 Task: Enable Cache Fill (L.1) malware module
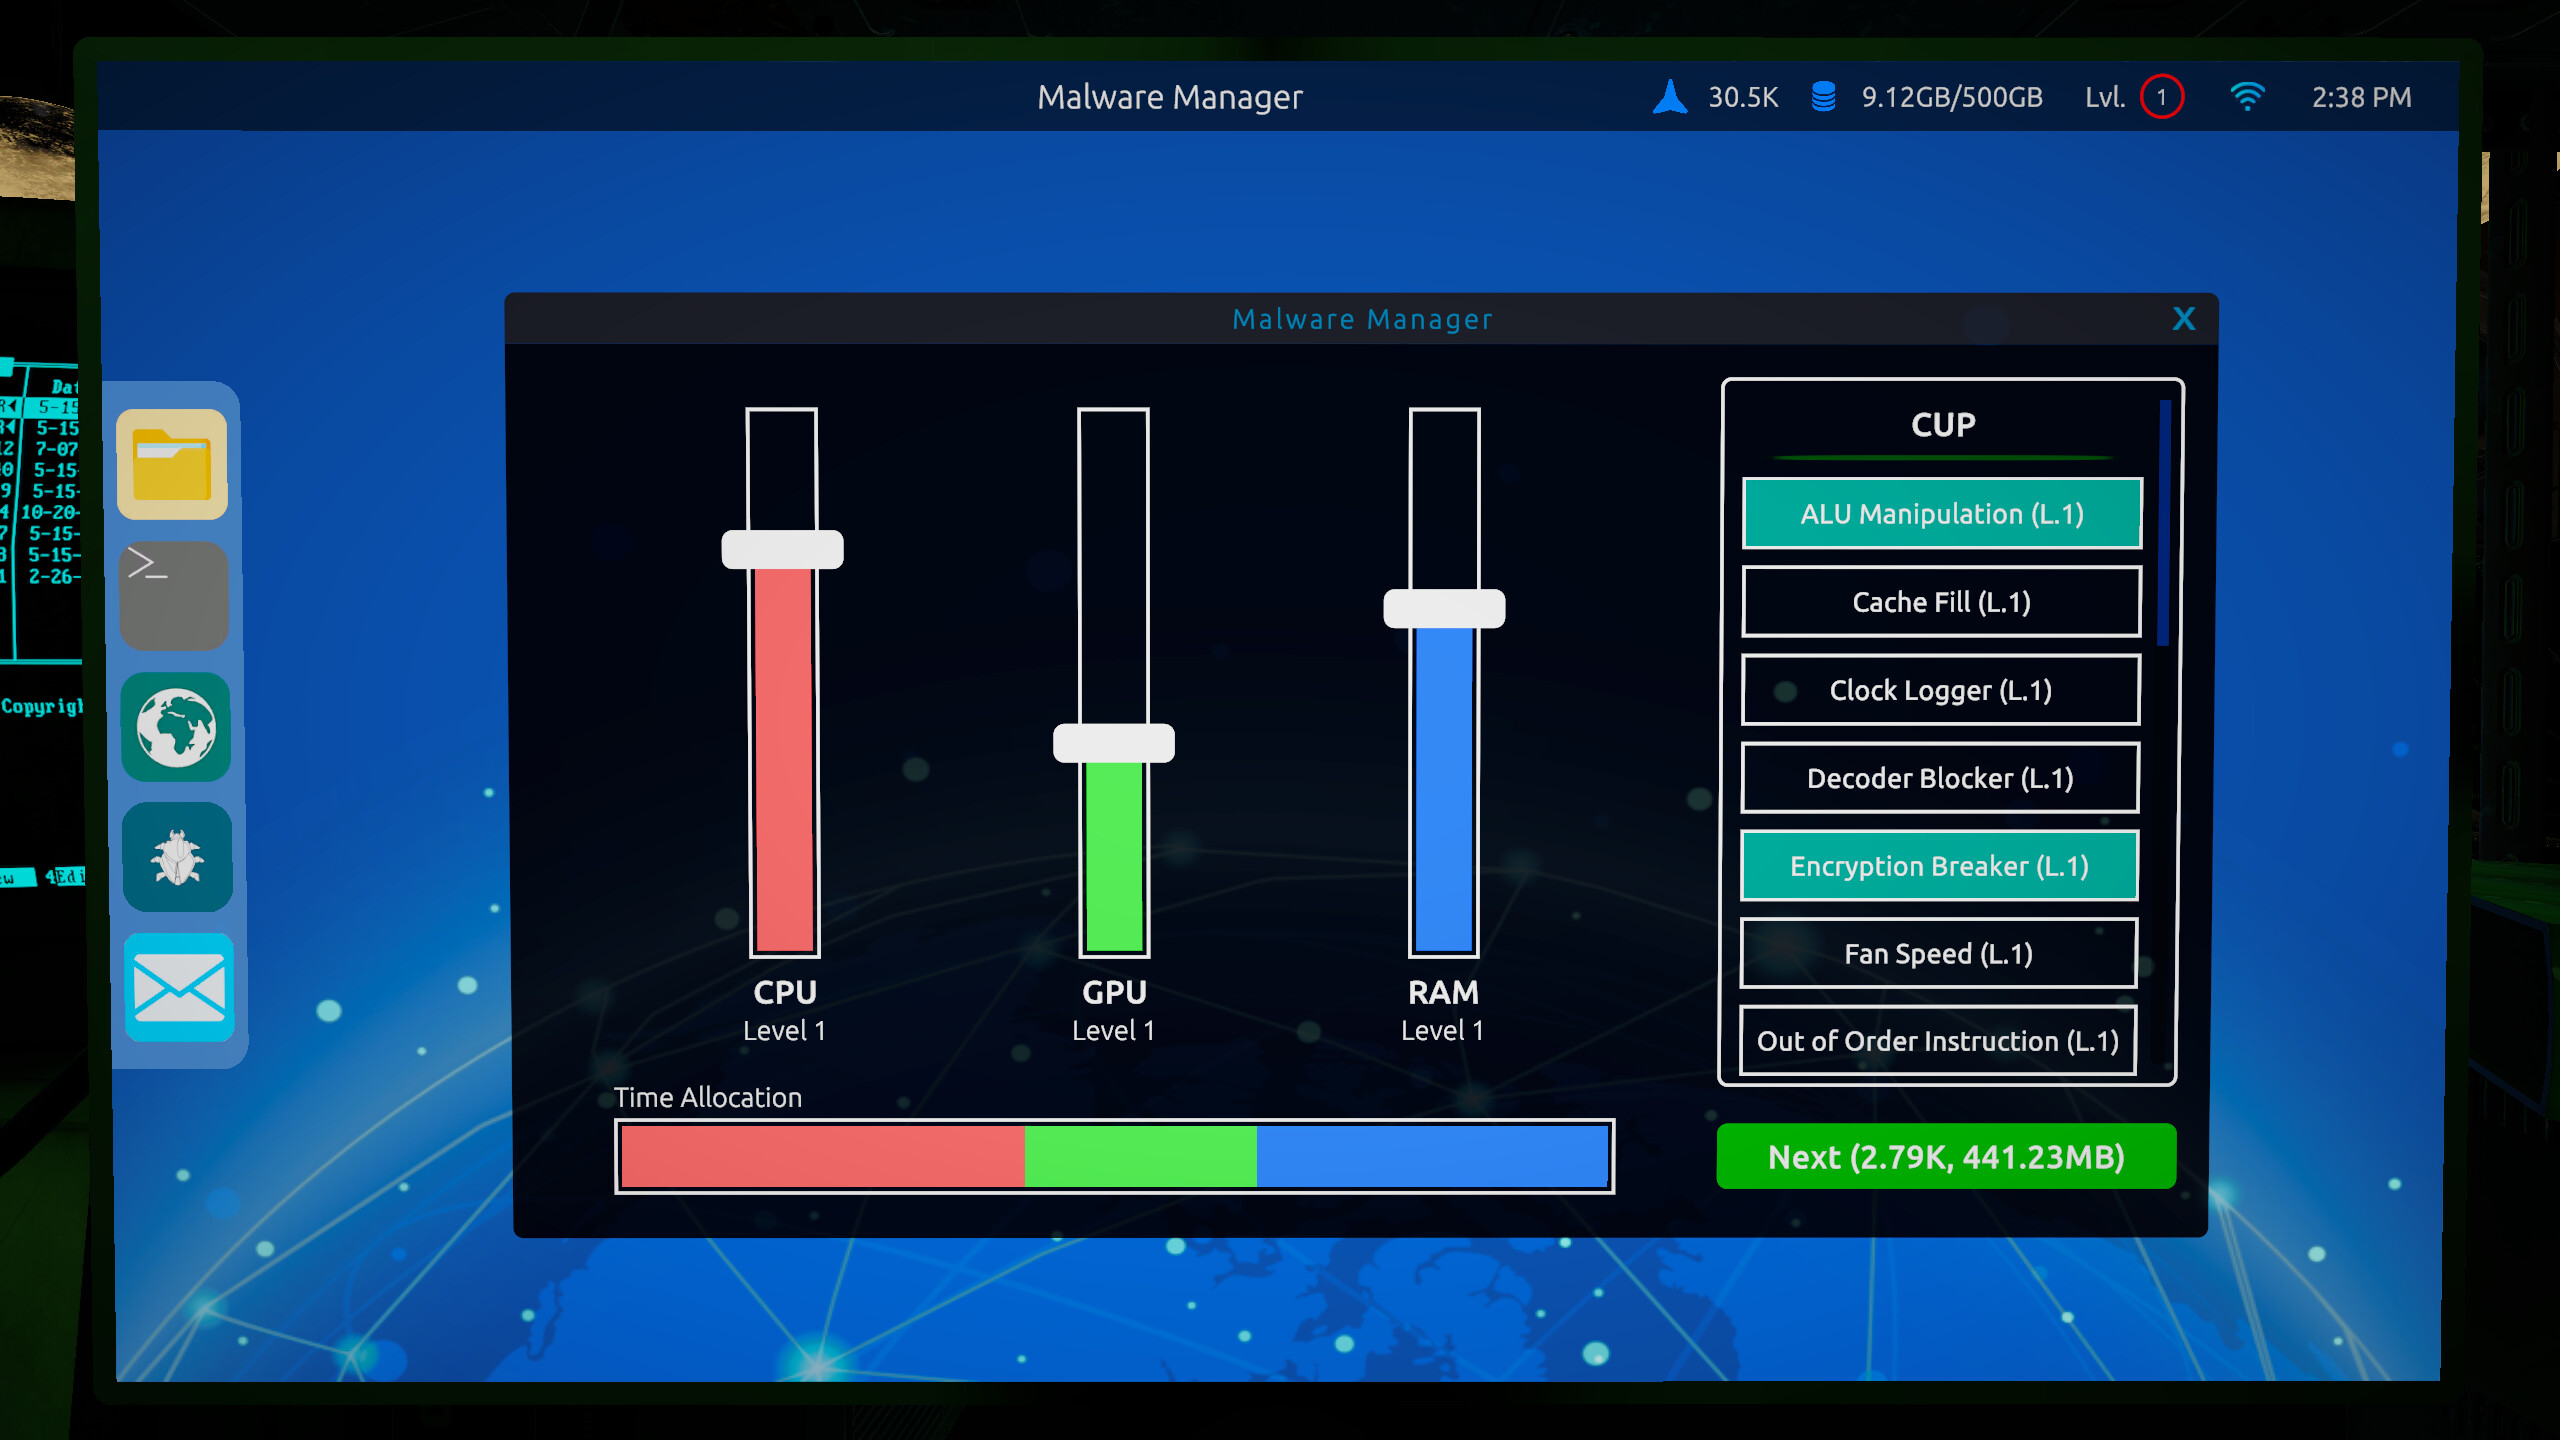click(x=1940, y=601)
